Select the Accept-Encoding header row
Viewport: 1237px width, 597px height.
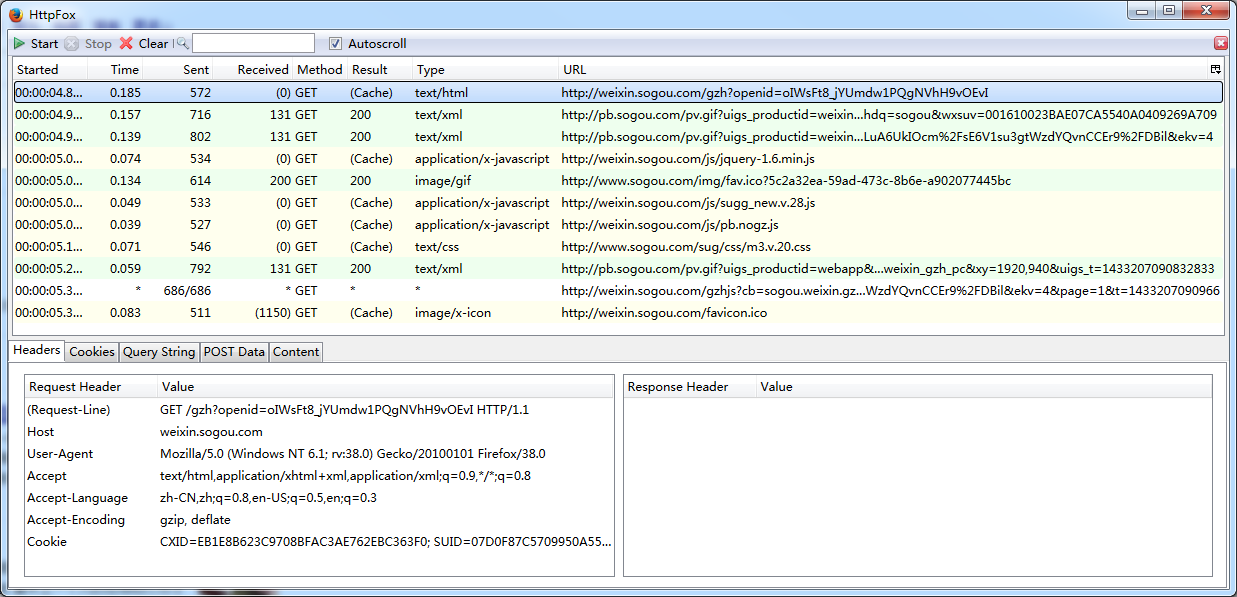point(320,520)
